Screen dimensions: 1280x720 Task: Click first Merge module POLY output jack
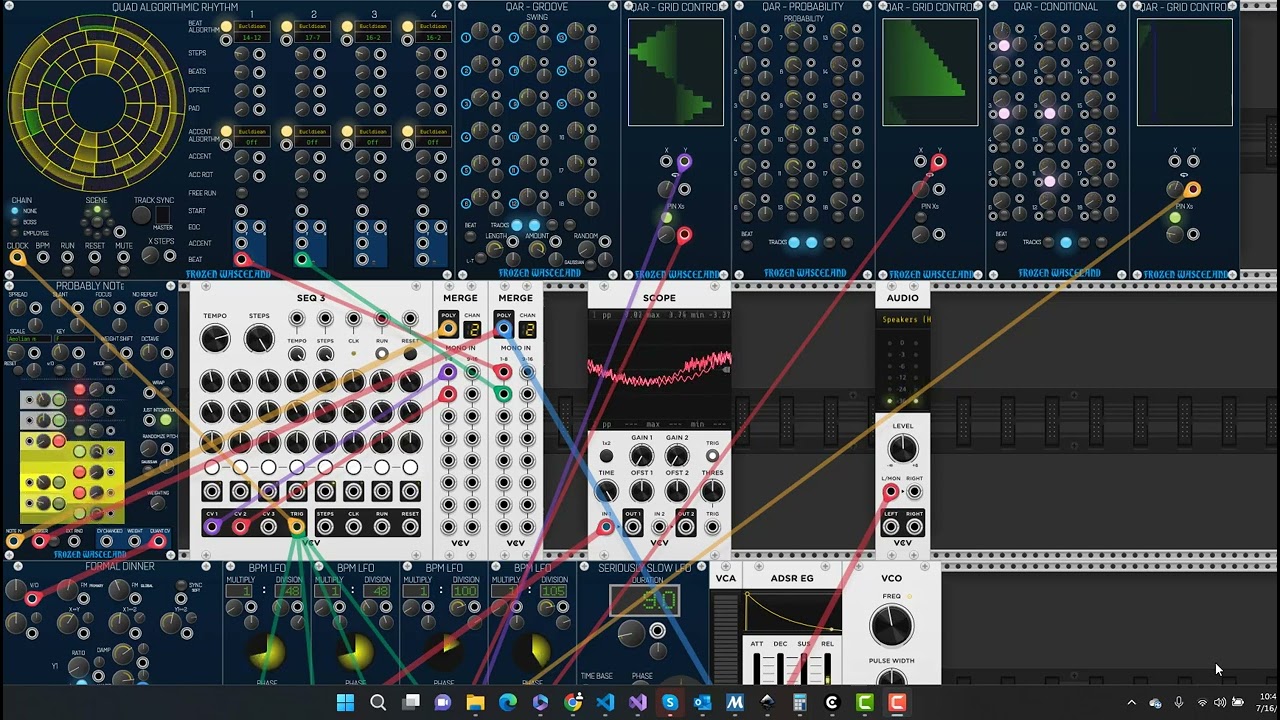448,329
